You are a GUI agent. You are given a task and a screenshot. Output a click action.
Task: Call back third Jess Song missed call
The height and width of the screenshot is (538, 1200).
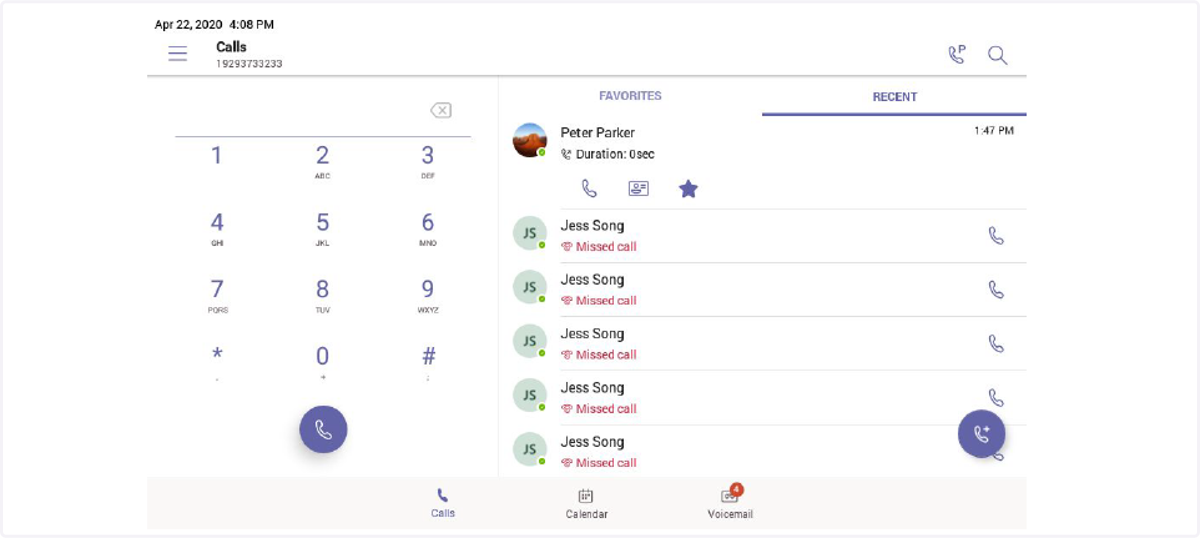(996, 343)
